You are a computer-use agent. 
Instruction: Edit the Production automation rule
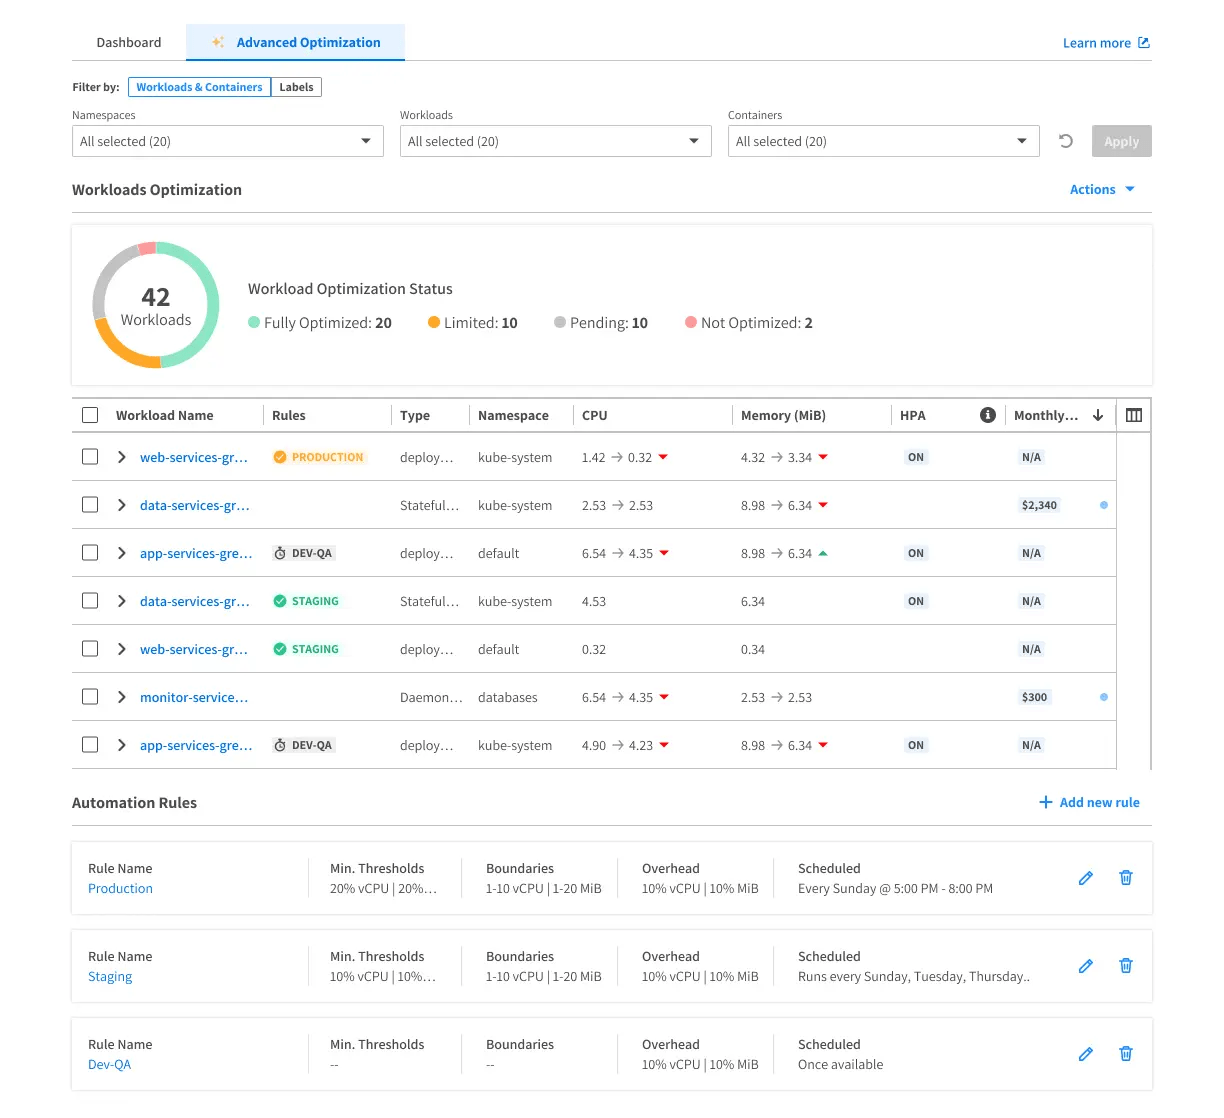(x=1085, y=878)
